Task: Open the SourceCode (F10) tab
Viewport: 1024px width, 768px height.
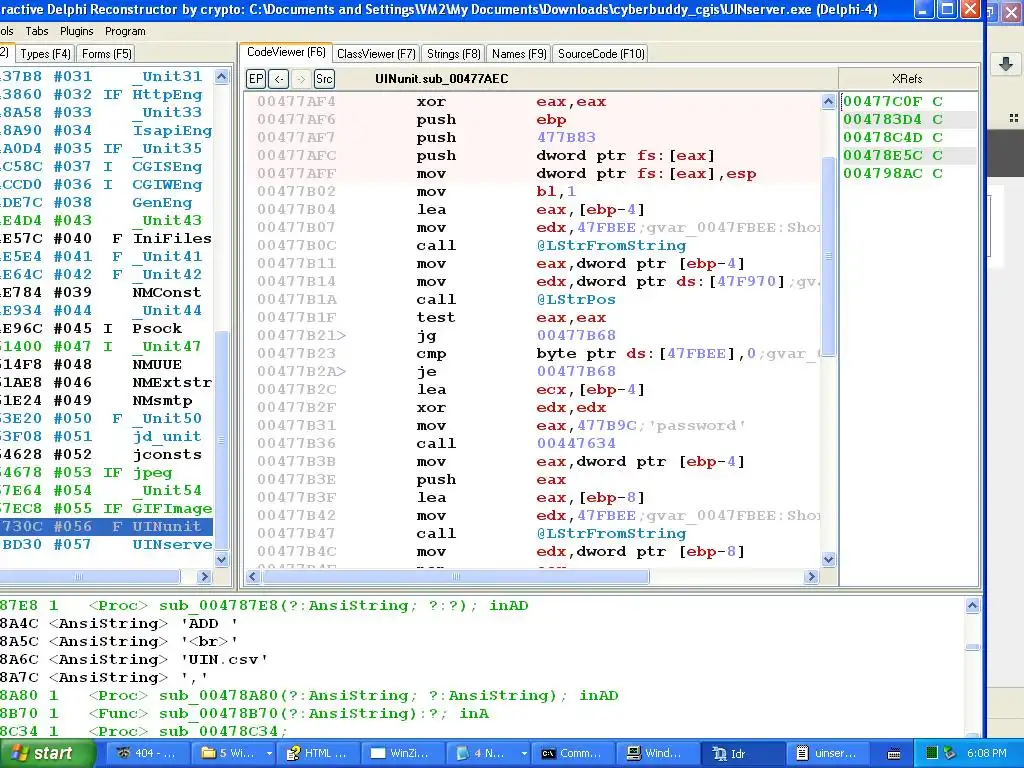Action: click(601, 54)
